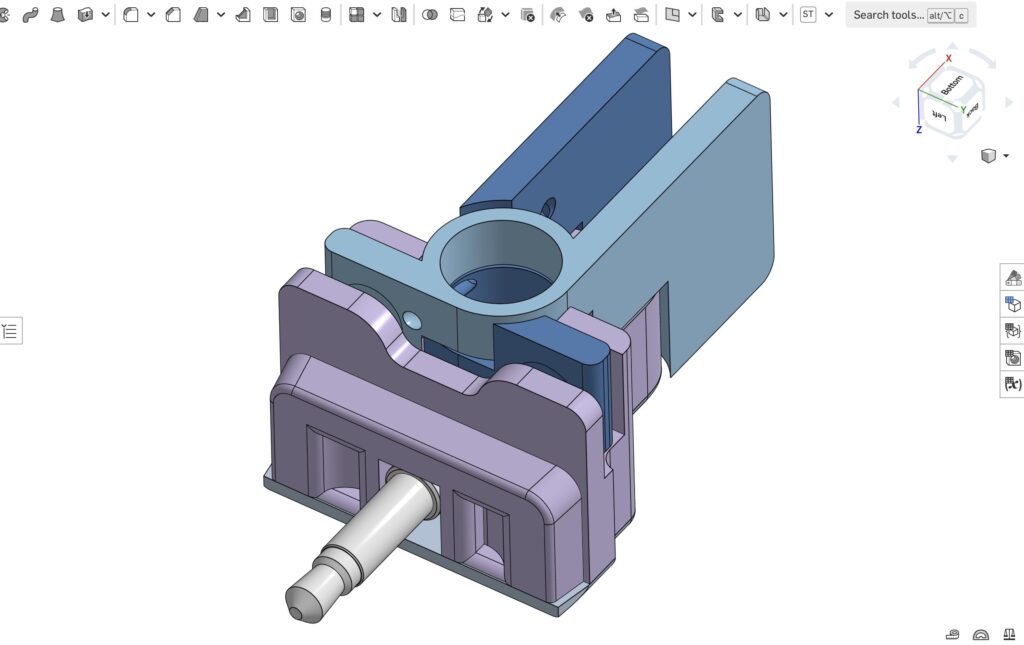
Task: Click the Bottom face of view cube
Action: [951, 84]
